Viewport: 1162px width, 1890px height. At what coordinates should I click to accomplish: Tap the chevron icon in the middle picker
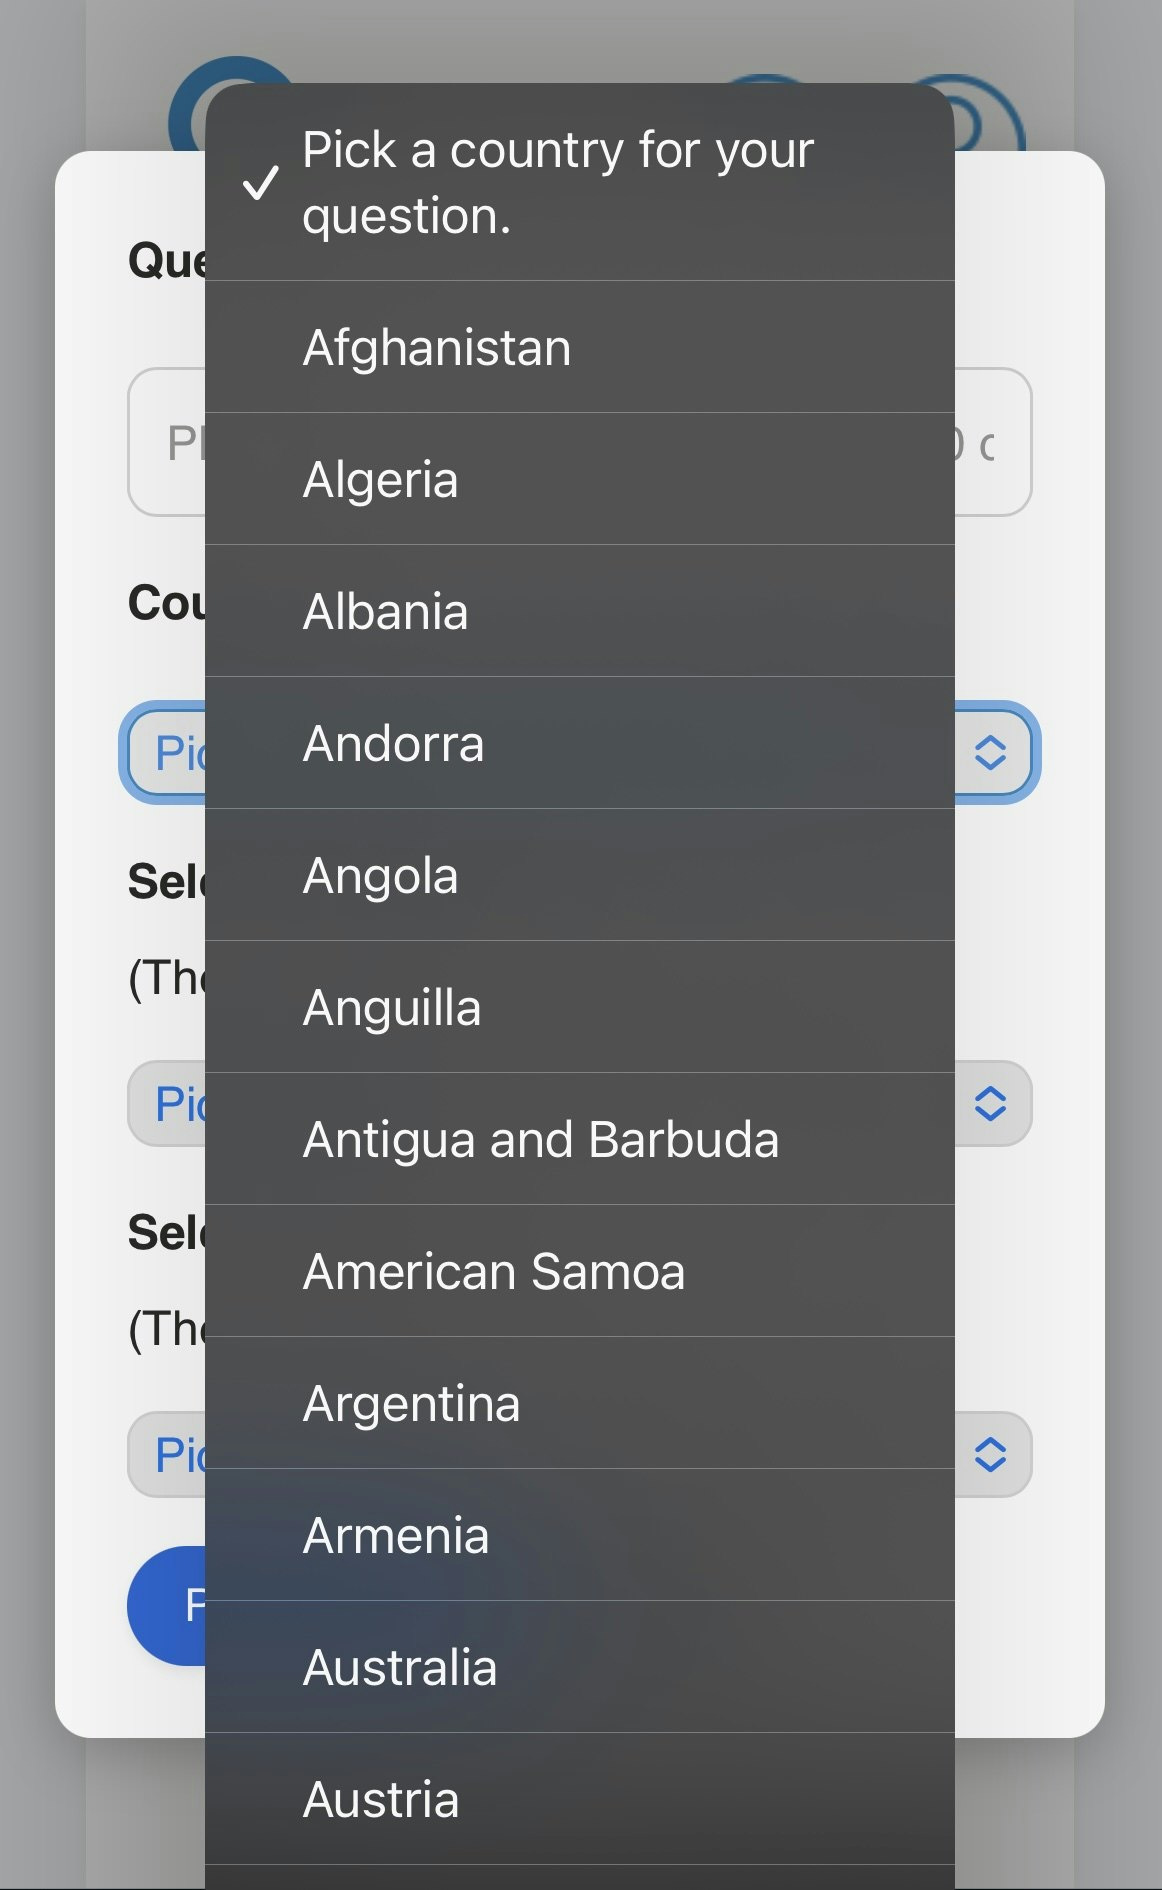tap(990, 1105)
